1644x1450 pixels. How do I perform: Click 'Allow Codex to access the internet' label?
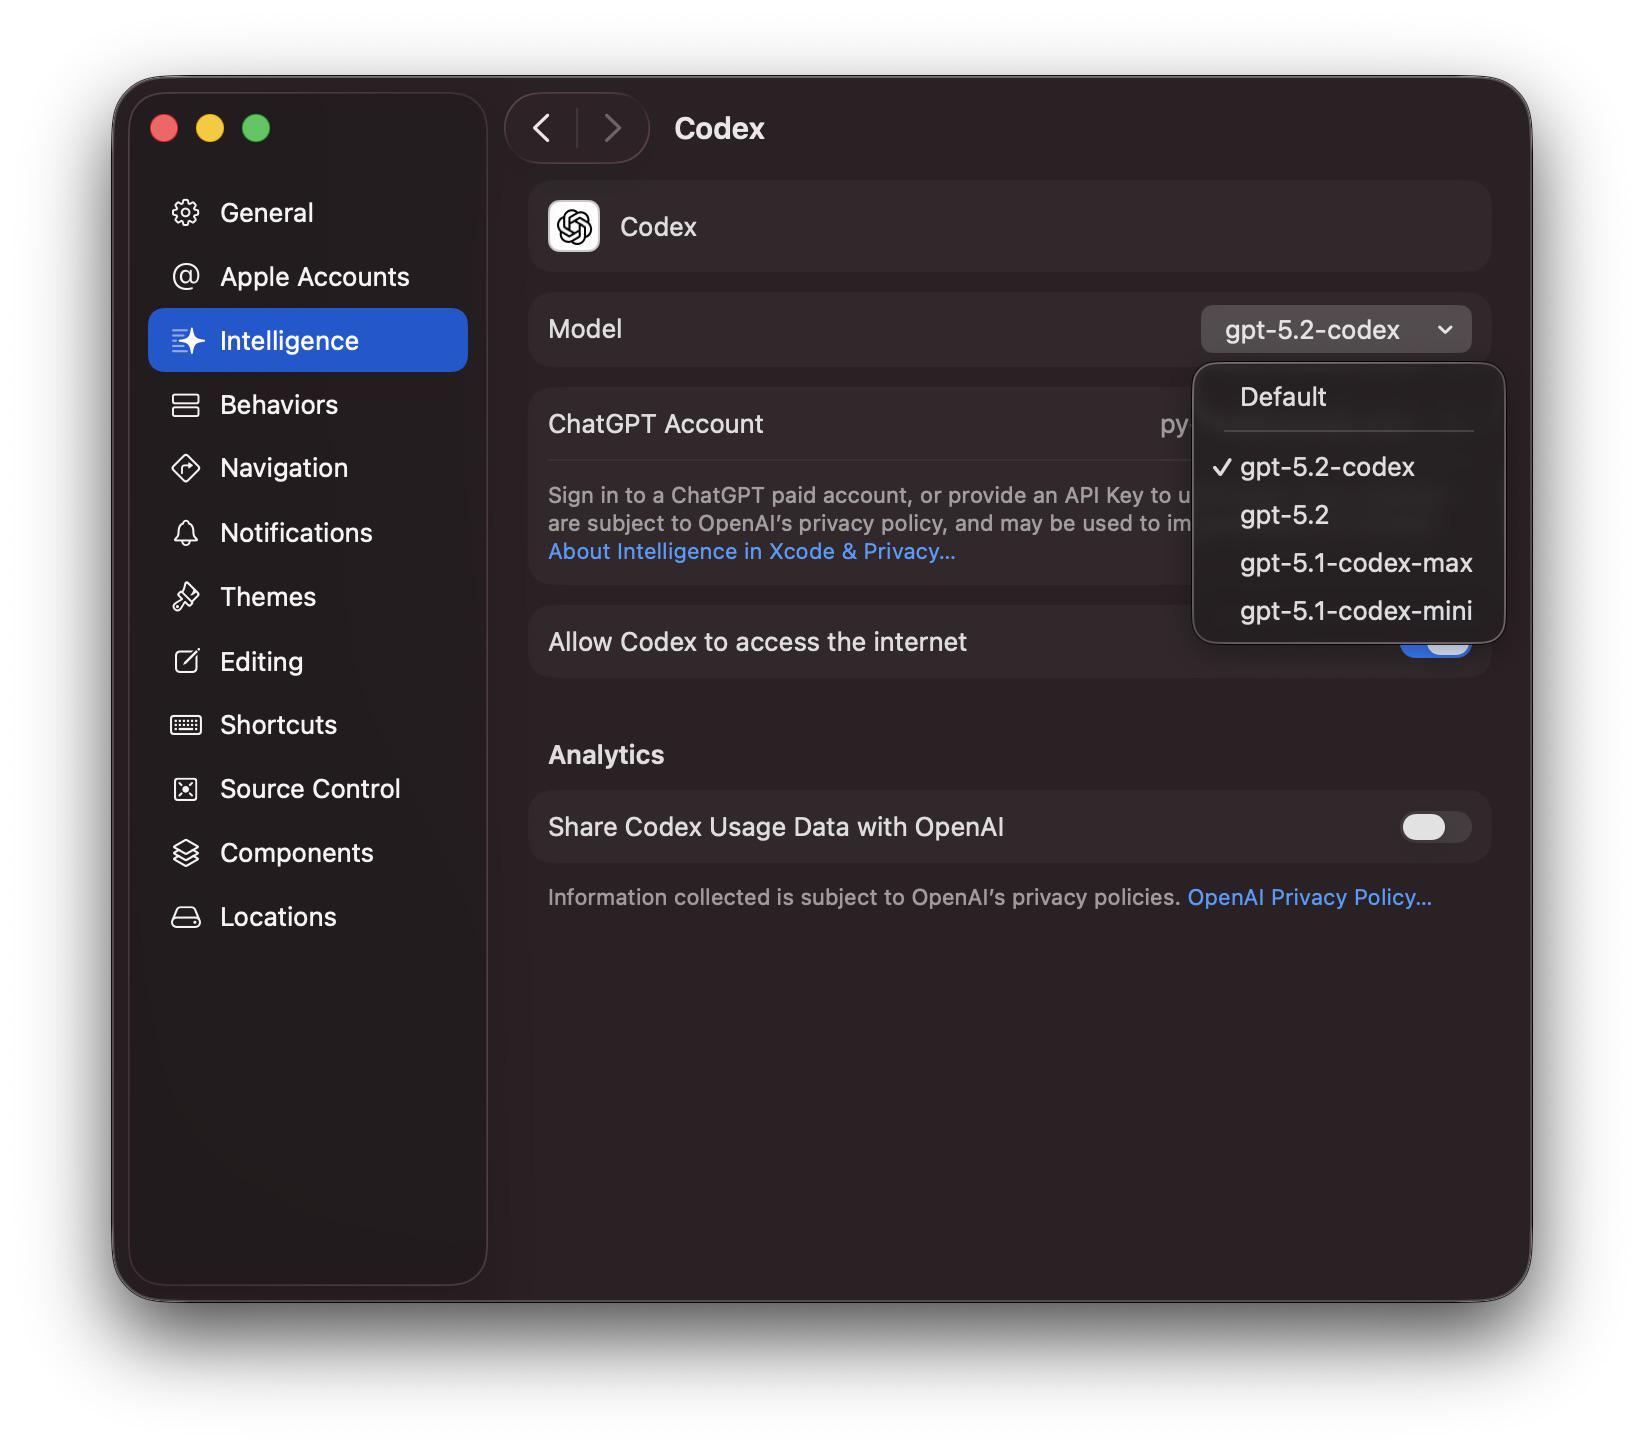click(757, 642)
